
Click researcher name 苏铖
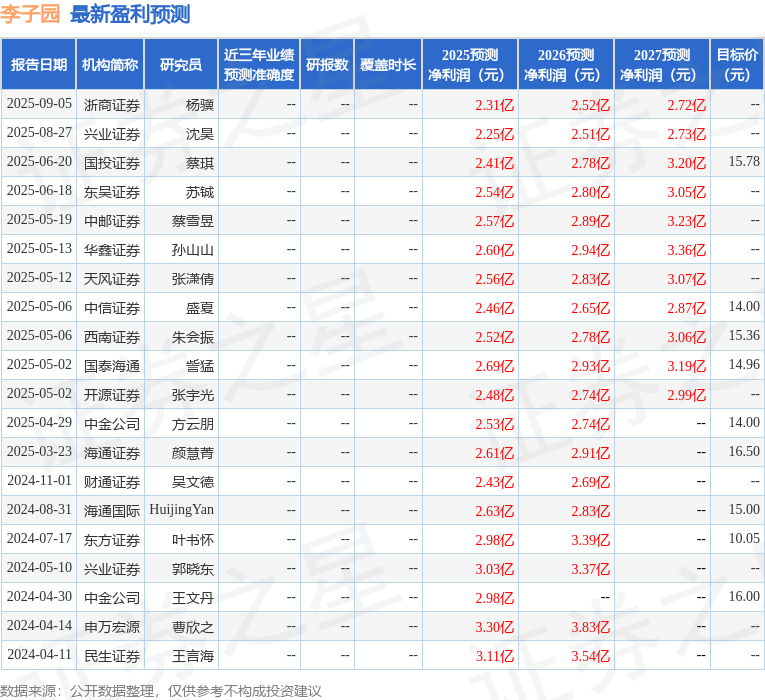click(x=200, y=192)
